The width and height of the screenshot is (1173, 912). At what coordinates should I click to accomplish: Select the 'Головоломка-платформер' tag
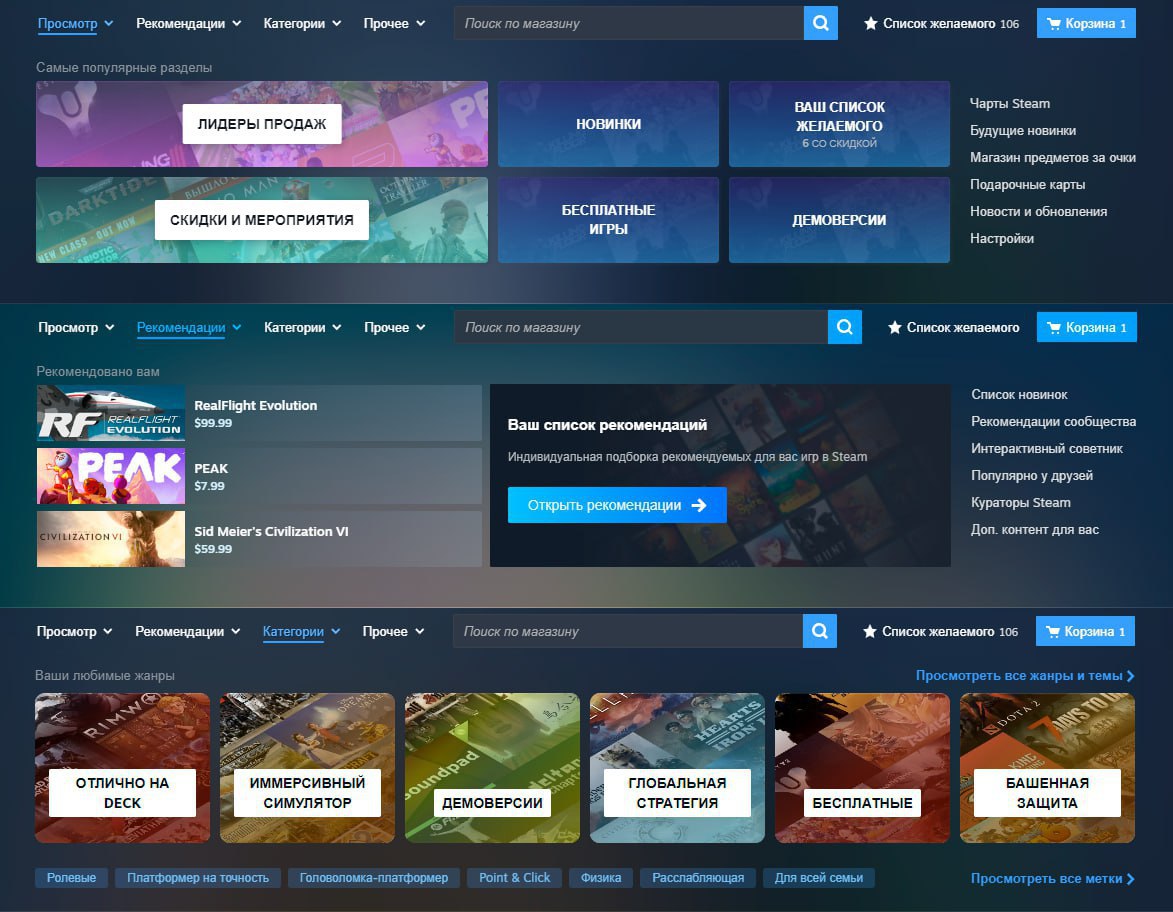[373, 878]
